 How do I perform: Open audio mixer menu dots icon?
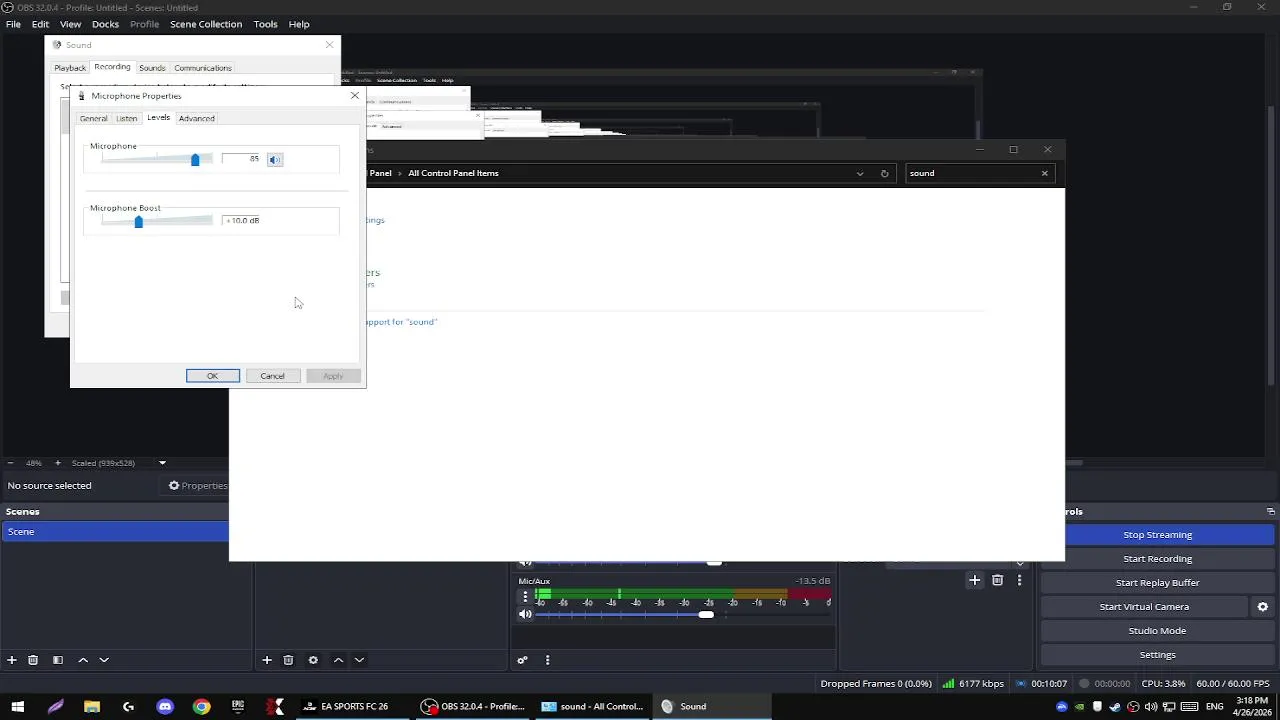pyautogui.click(x=547, y=660)
